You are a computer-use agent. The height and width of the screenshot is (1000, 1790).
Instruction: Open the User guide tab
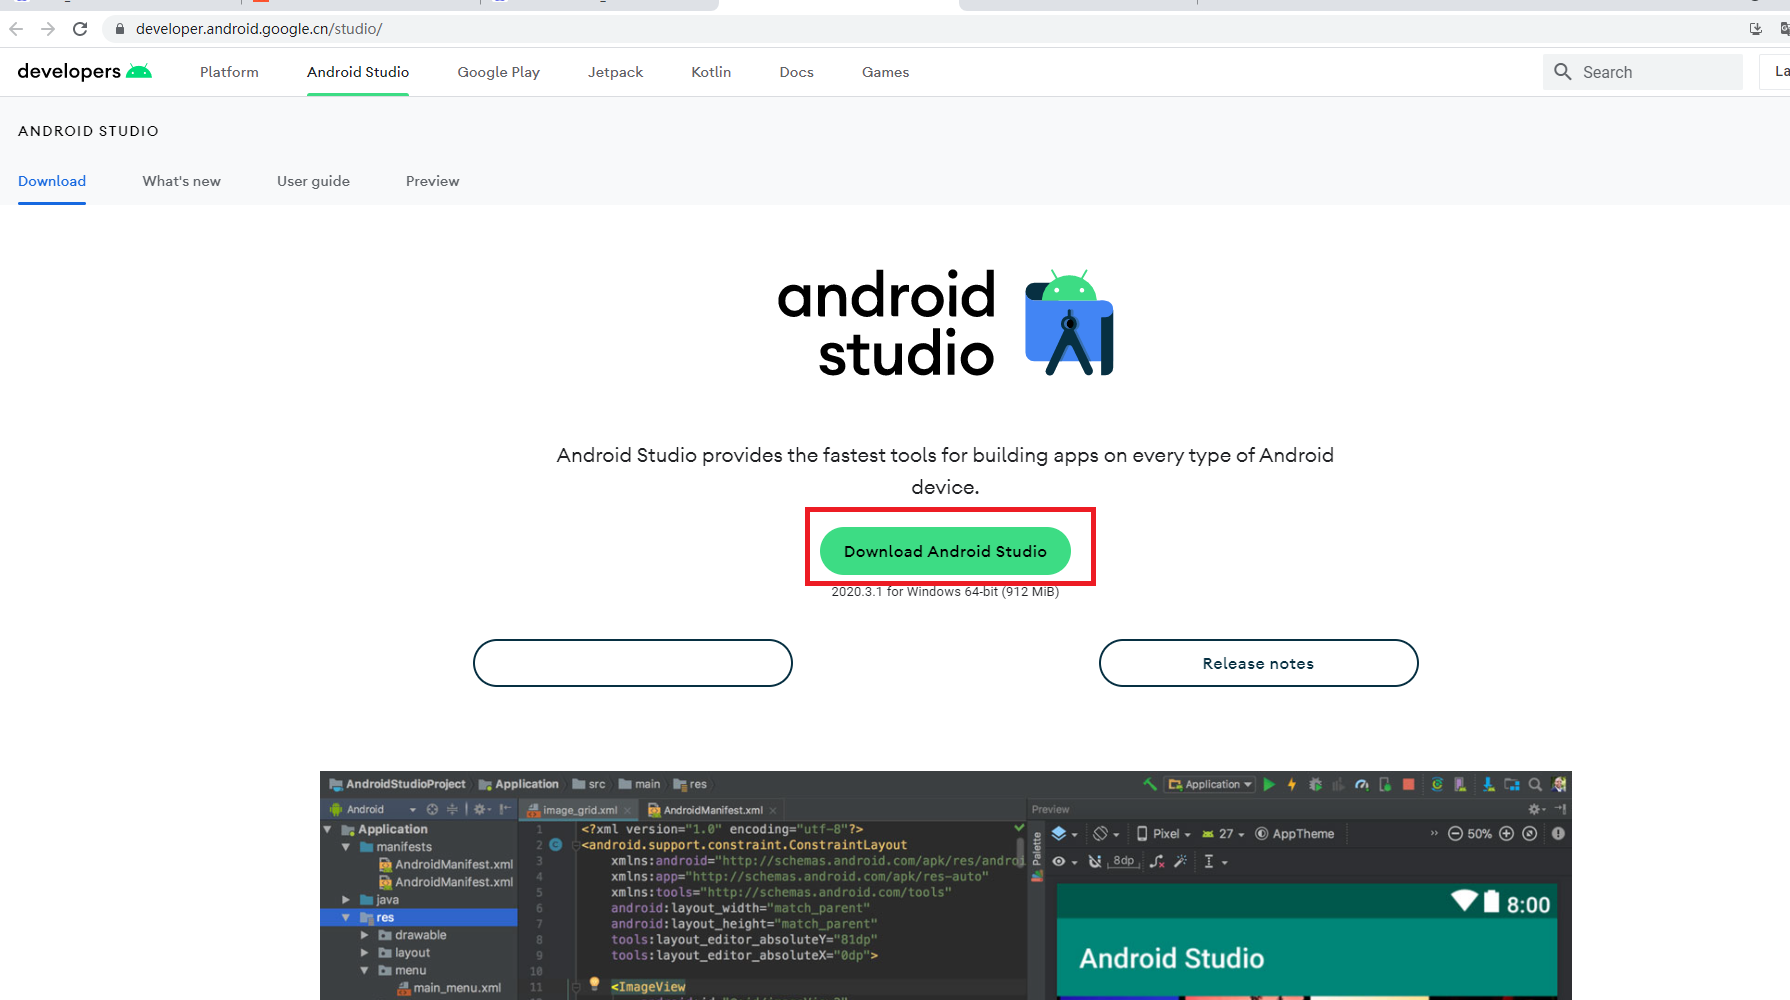(313, 181)
